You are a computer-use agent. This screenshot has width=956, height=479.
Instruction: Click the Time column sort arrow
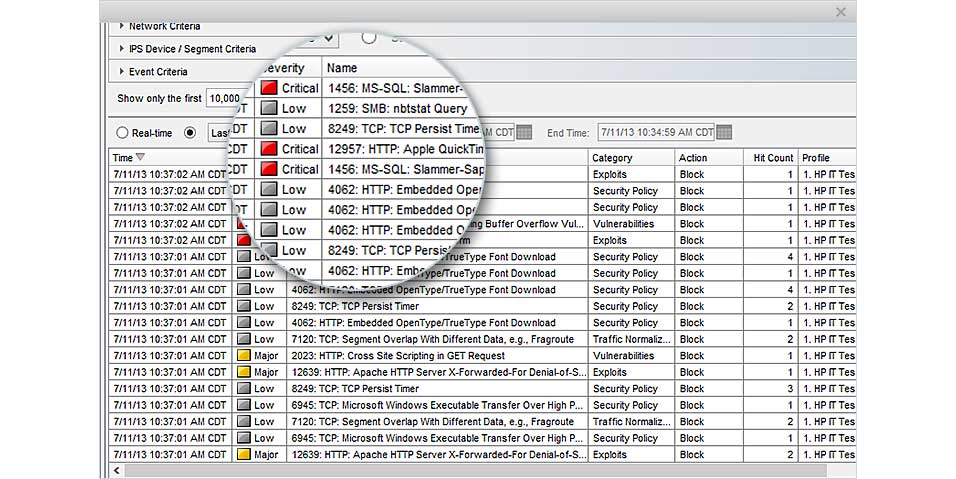pos(140,158)
